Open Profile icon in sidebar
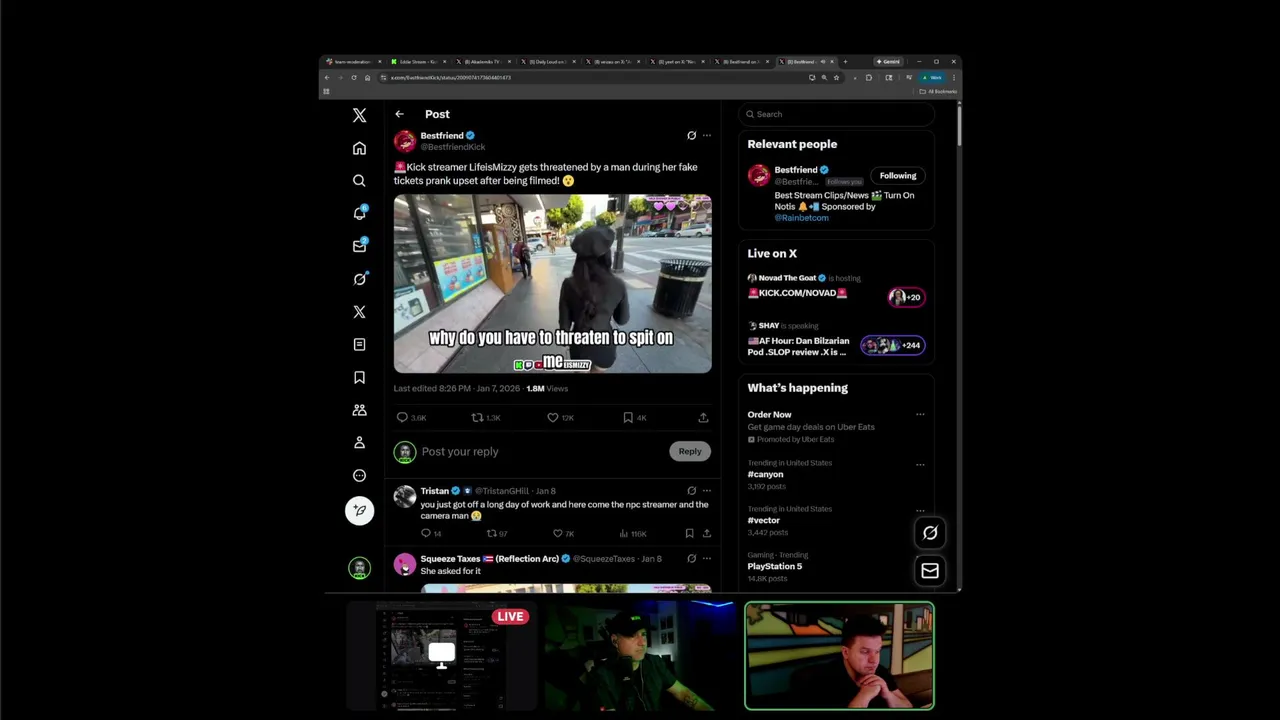The image size is (1280, 720). click(359, 442)
